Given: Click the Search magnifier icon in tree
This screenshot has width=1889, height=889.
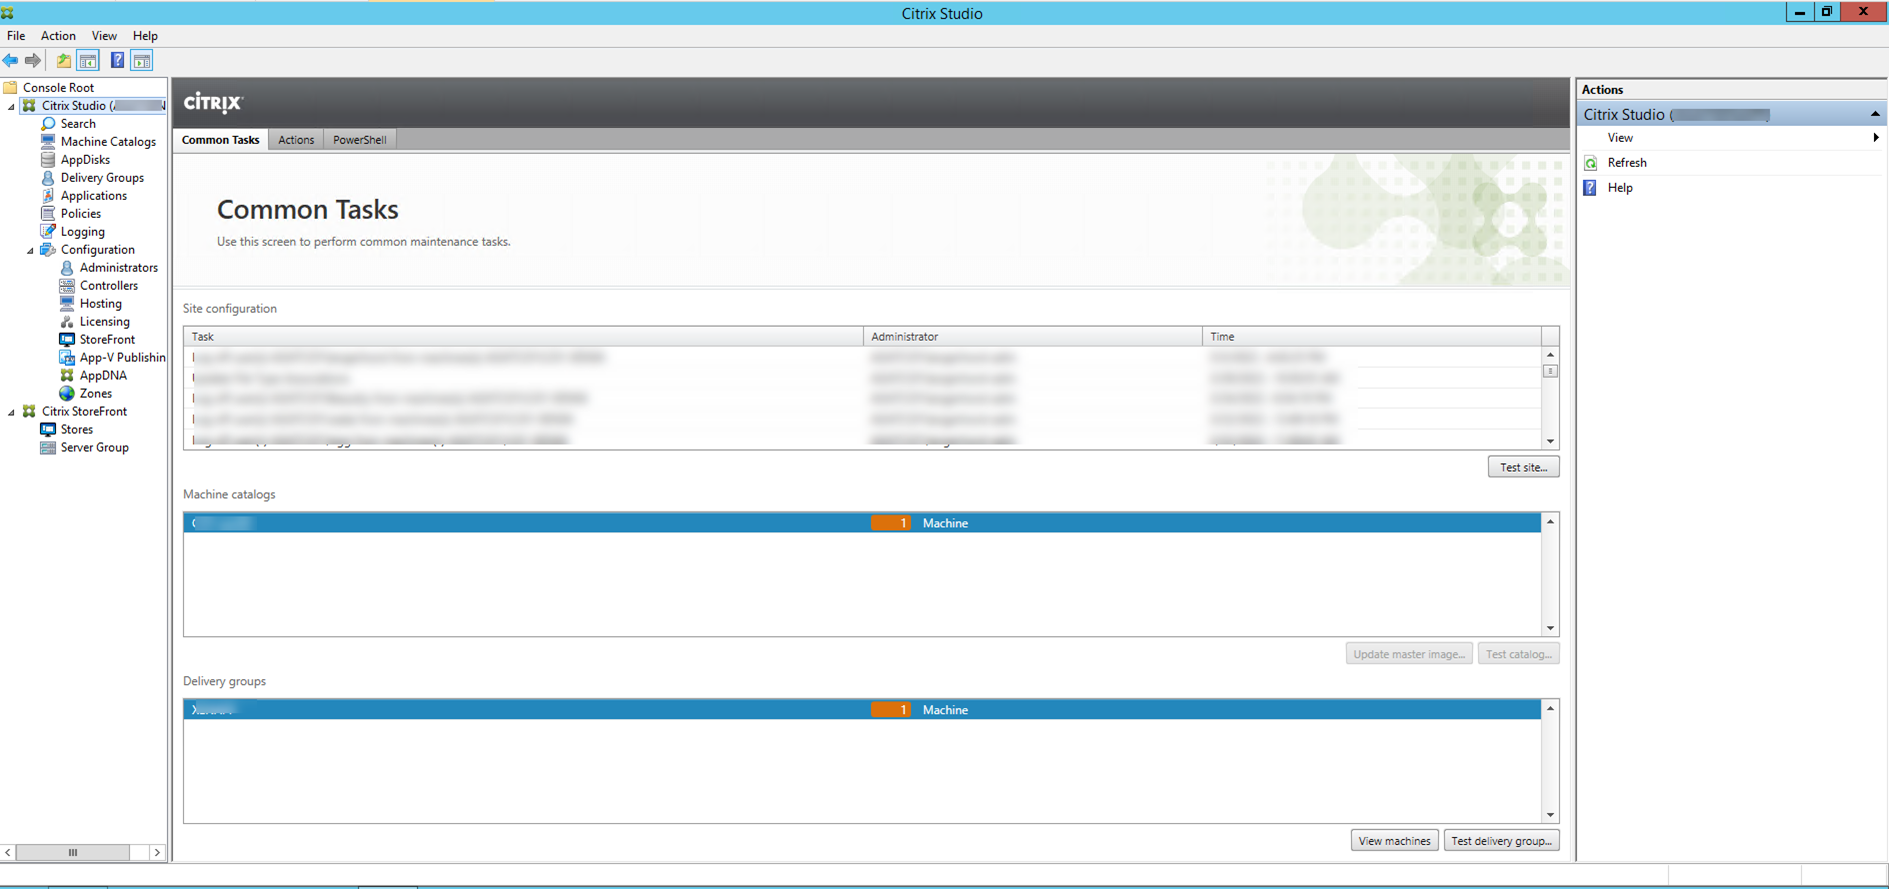Looking at the screenshot, I should pyautogui.click(x=48, y=124).
